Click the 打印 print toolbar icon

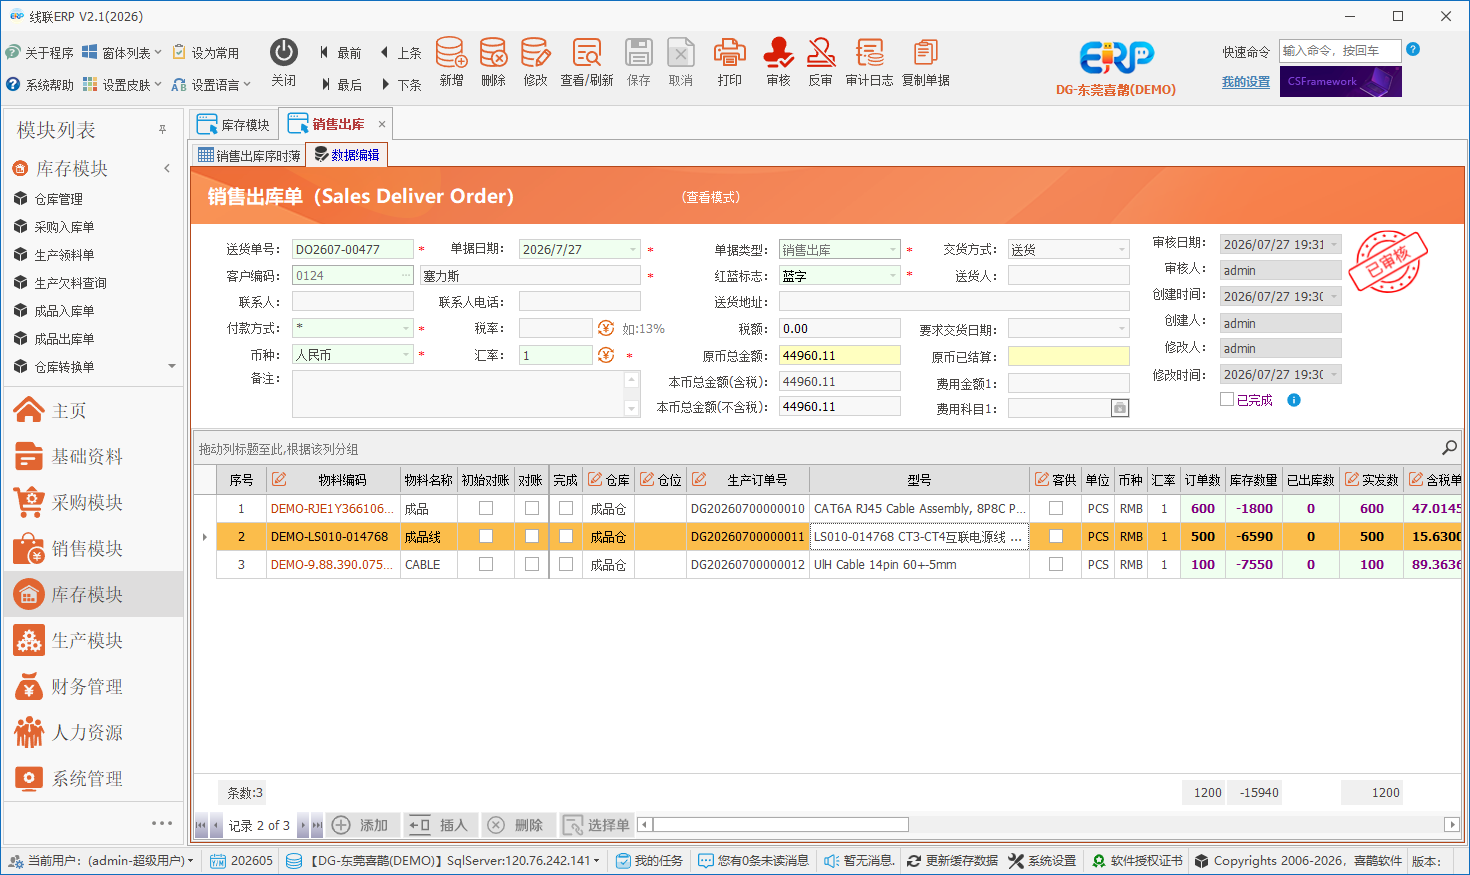tap(730, 62)
